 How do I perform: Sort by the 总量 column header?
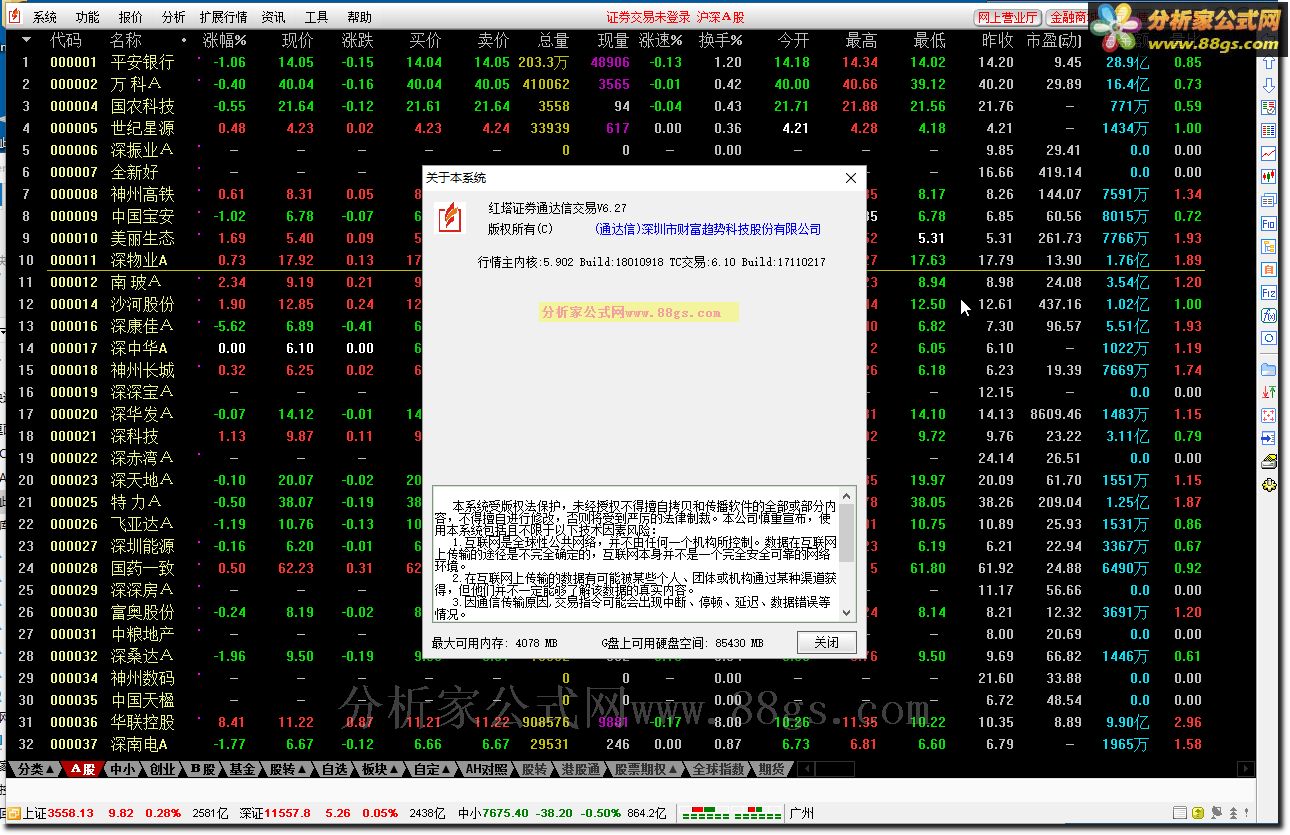coord(553,41)
